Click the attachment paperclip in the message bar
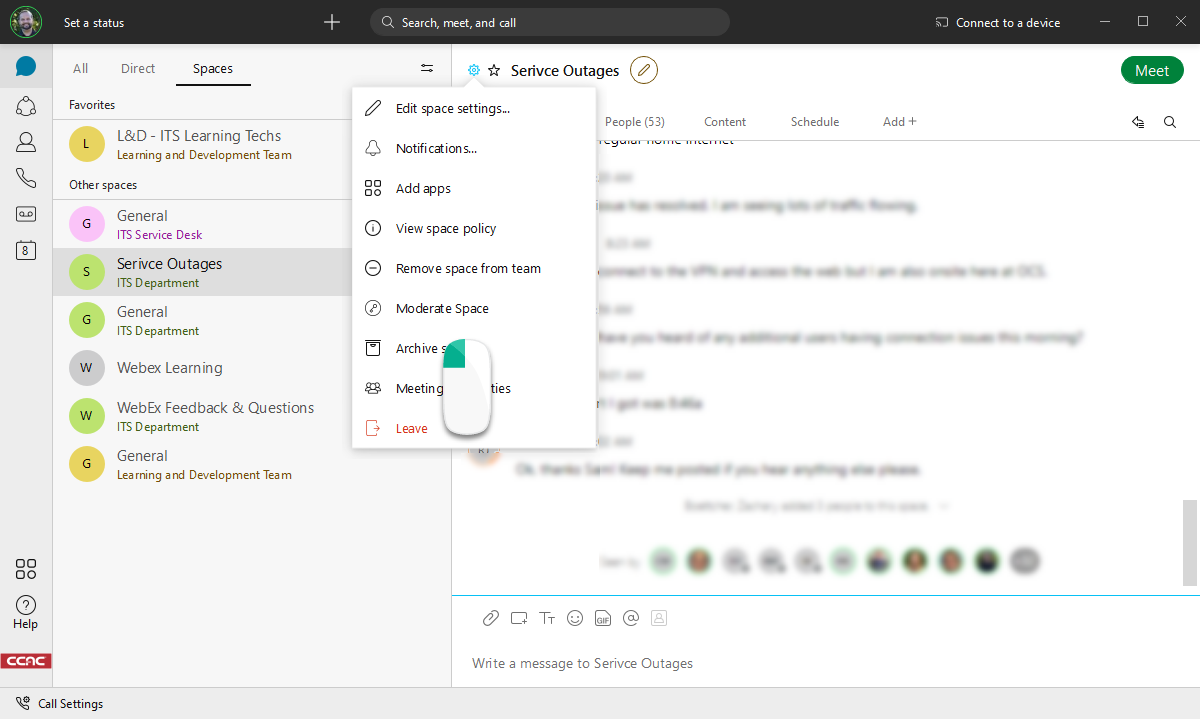1200x719 pixels. (x=491, y=618)
